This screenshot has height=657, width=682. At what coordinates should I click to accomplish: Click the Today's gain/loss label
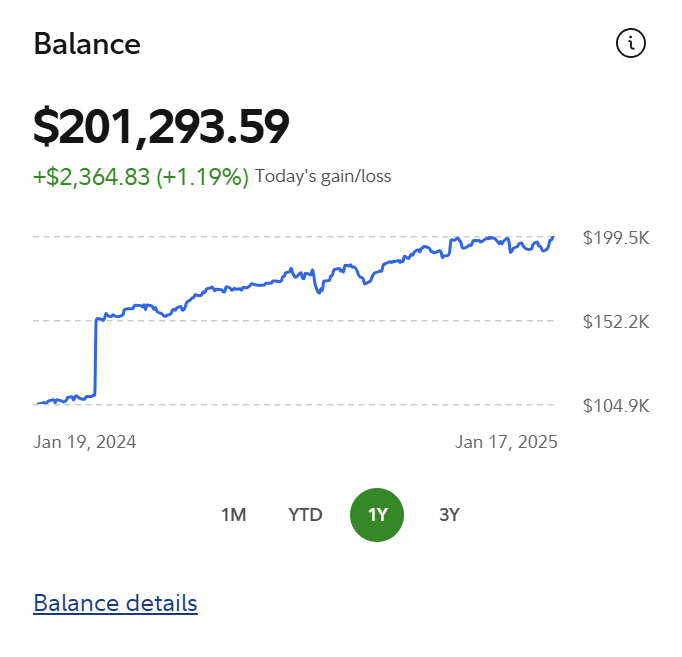[x=323, y=177]
